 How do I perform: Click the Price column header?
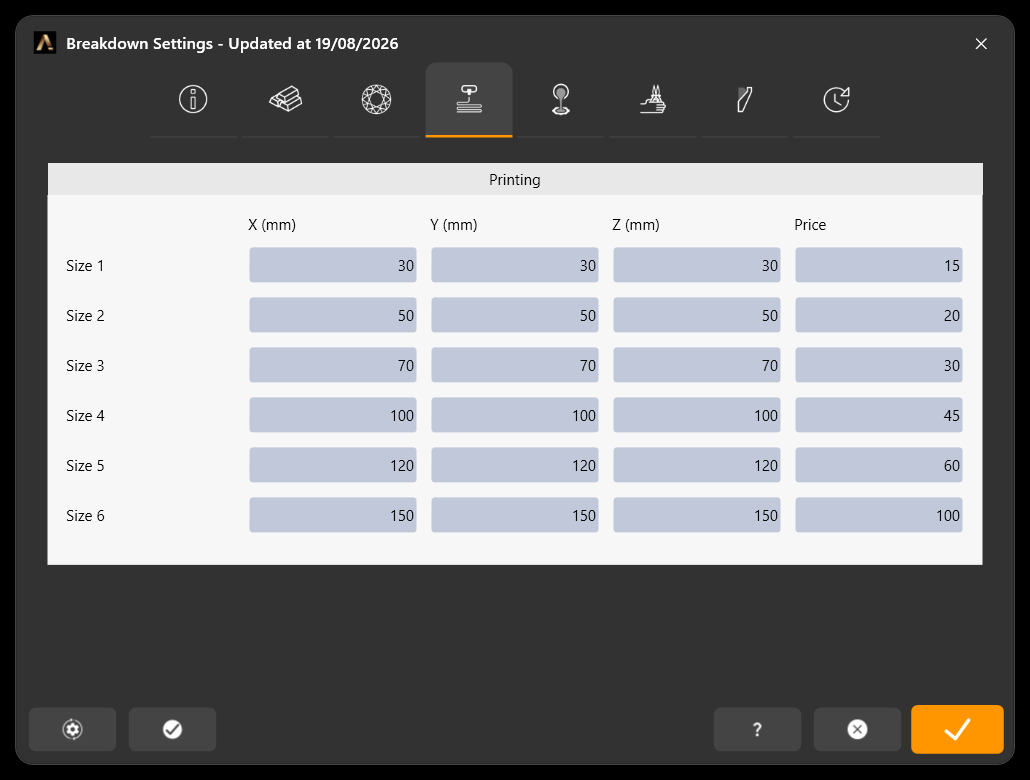click(x=810, y=225)
